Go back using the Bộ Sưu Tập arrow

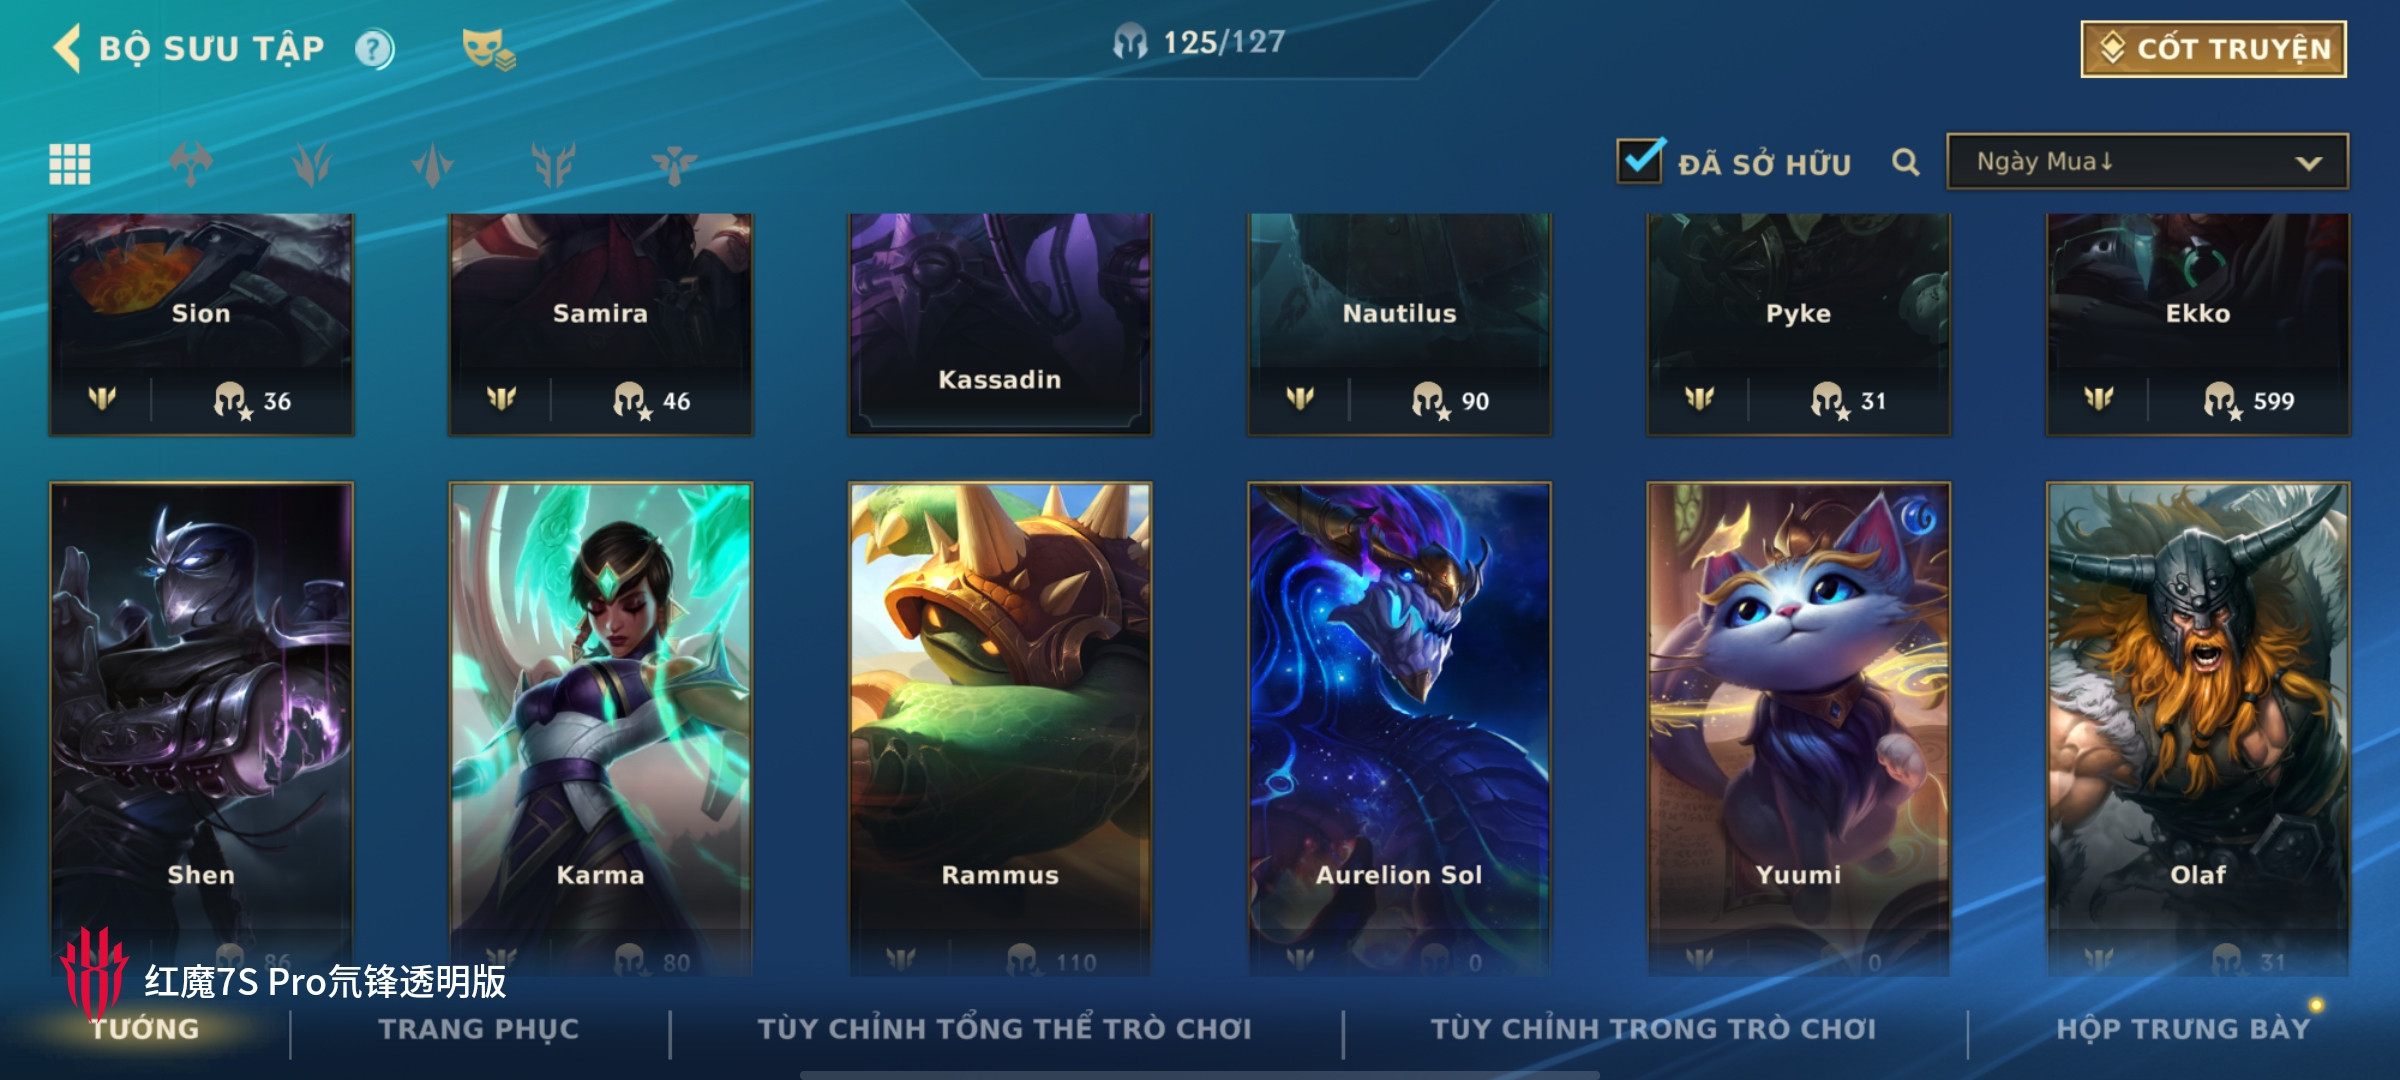[x=68, y=48]
